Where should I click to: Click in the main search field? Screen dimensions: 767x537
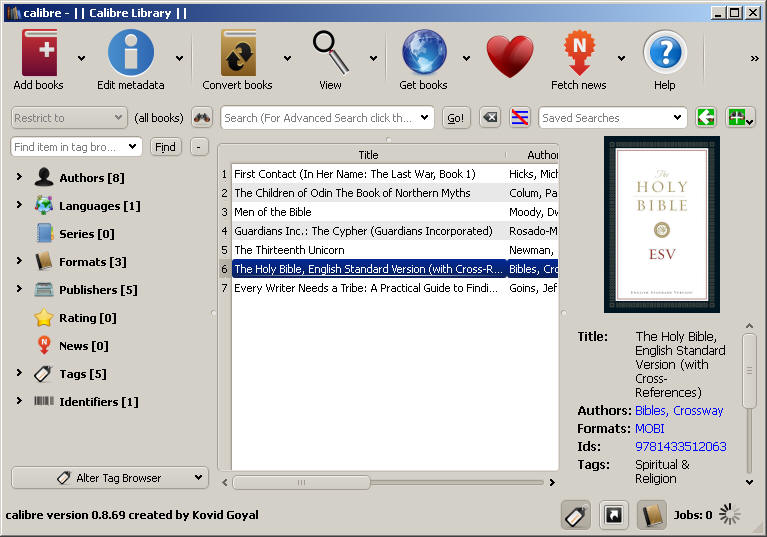point(320,118)
